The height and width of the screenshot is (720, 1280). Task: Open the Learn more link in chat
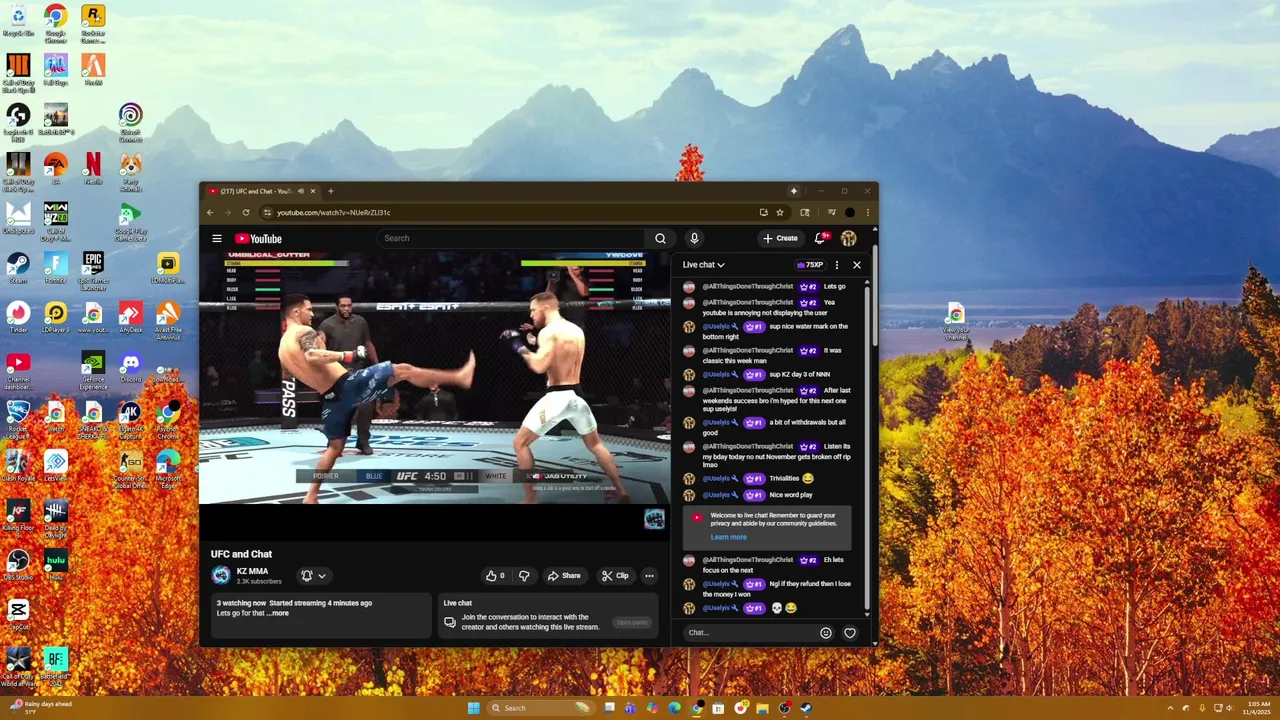point(728,537)
